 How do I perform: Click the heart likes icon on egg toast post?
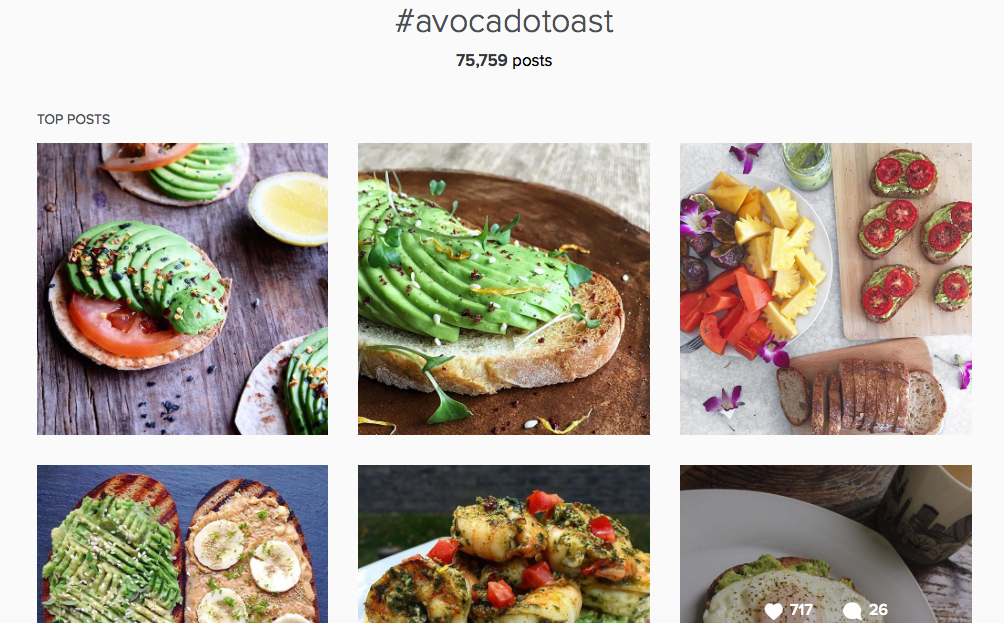[773, 611]
